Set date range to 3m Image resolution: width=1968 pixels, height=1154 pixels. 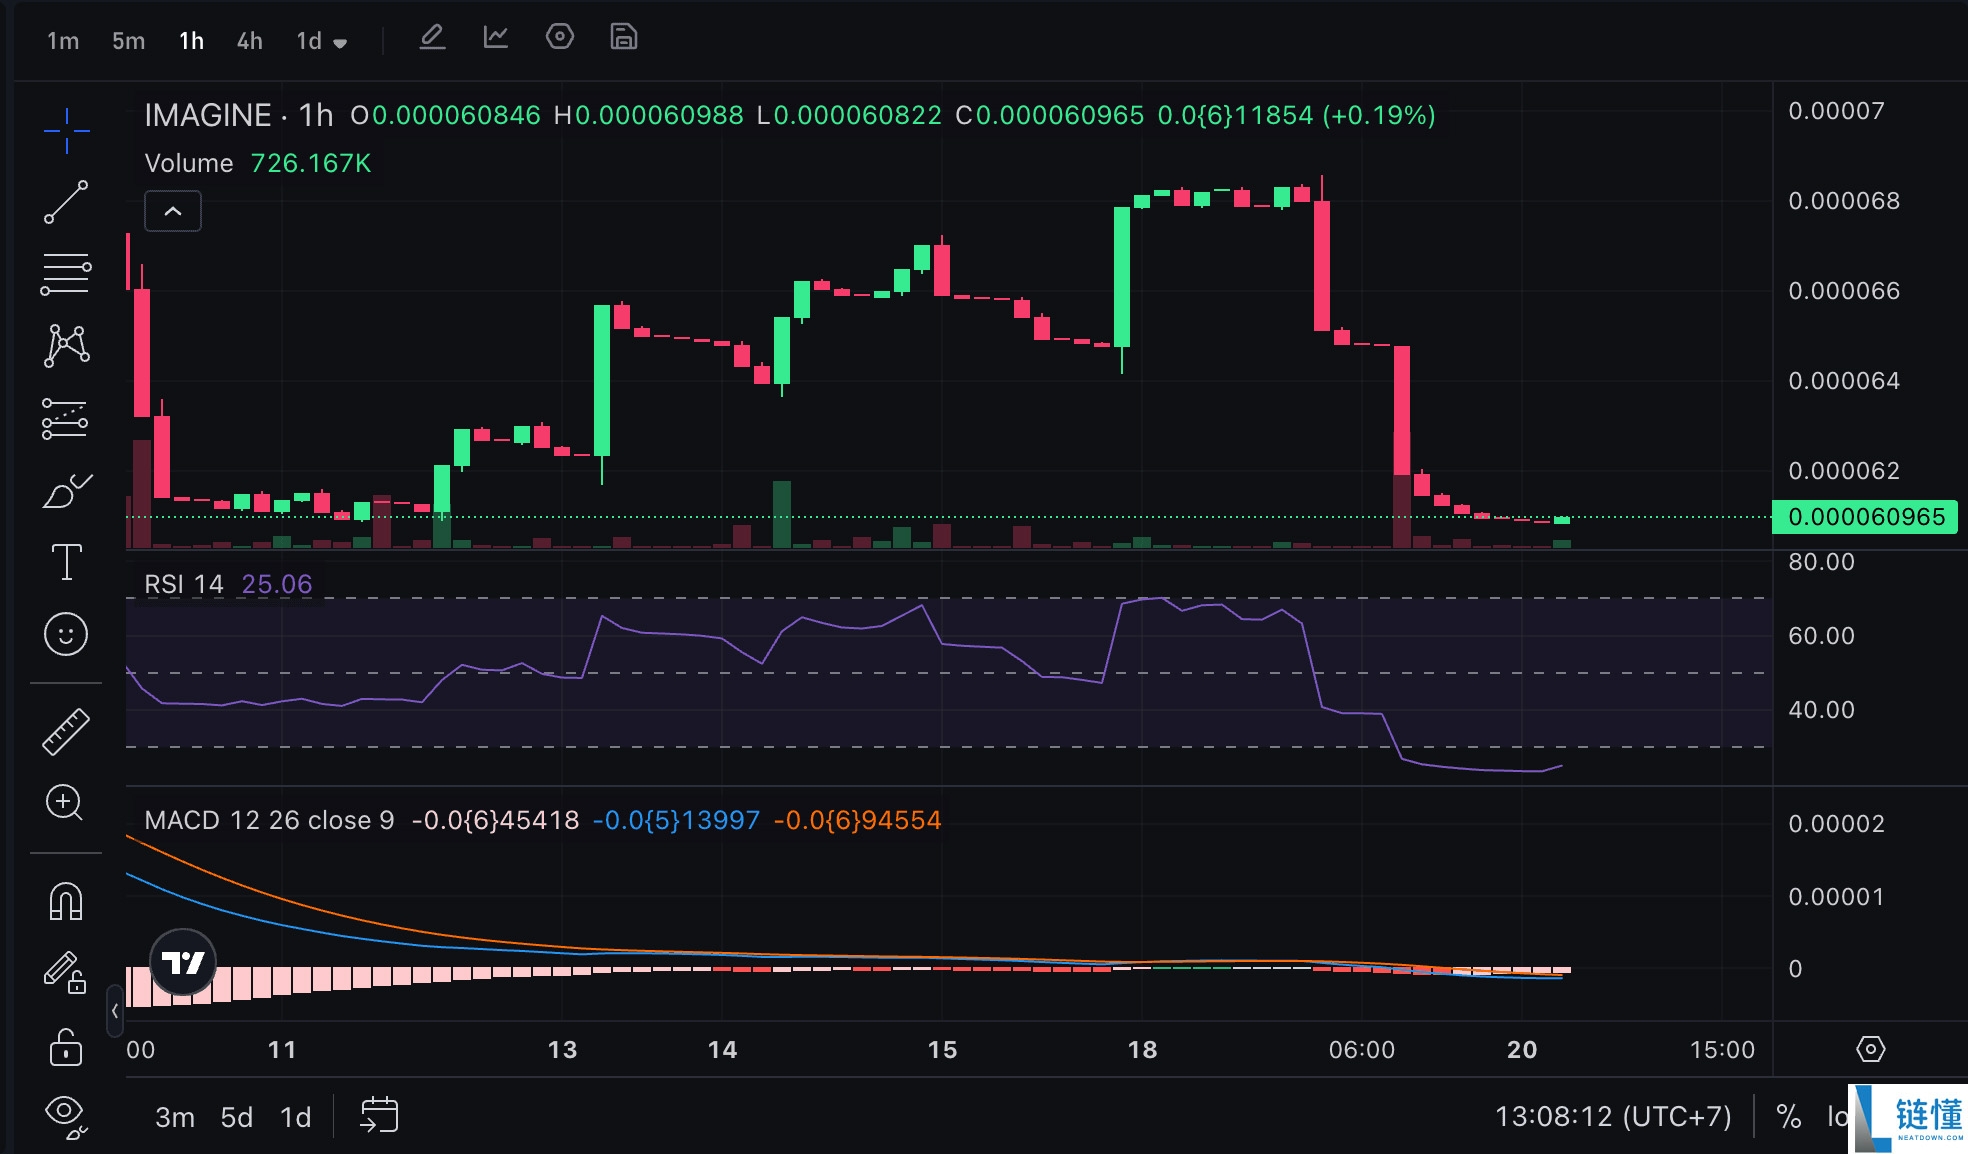pos(175,1117)
